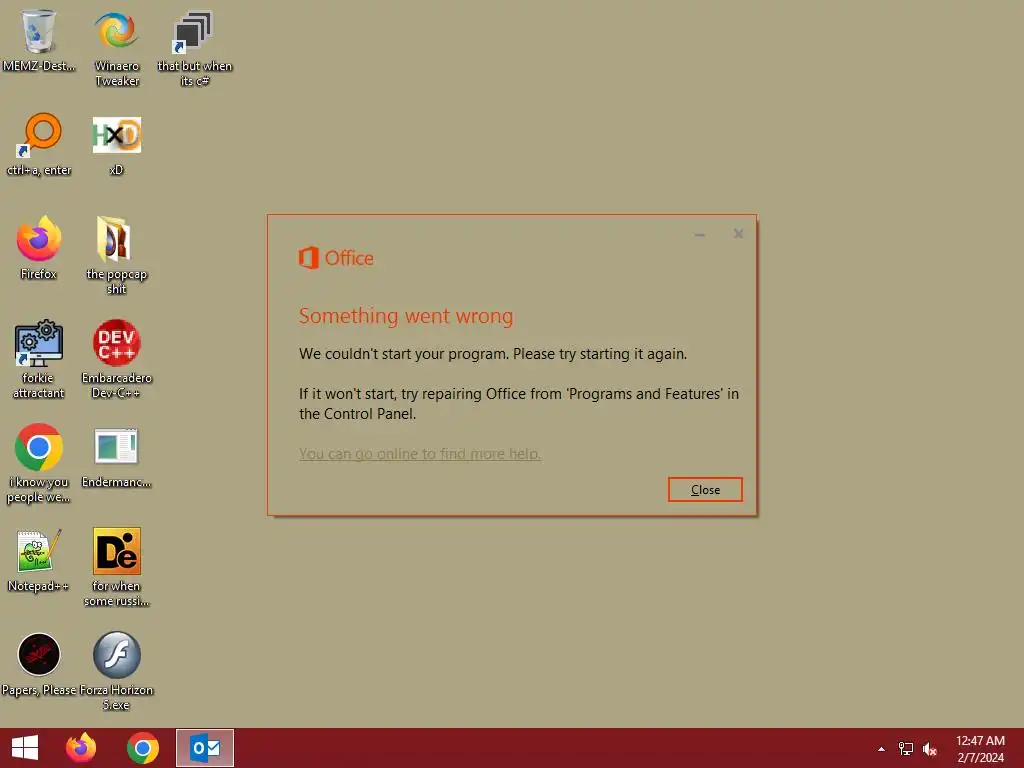Click the Close button in Office dialog
1024x768 pixels.
705,489
